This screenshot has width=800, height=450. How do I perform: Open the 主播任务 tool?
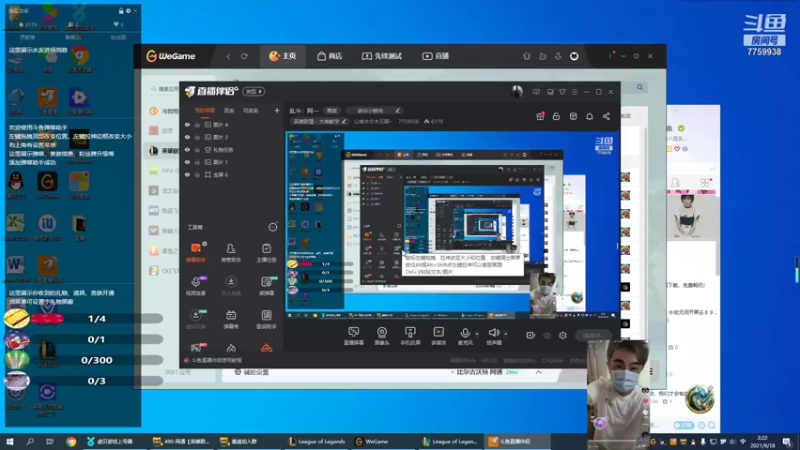(266, 253)
